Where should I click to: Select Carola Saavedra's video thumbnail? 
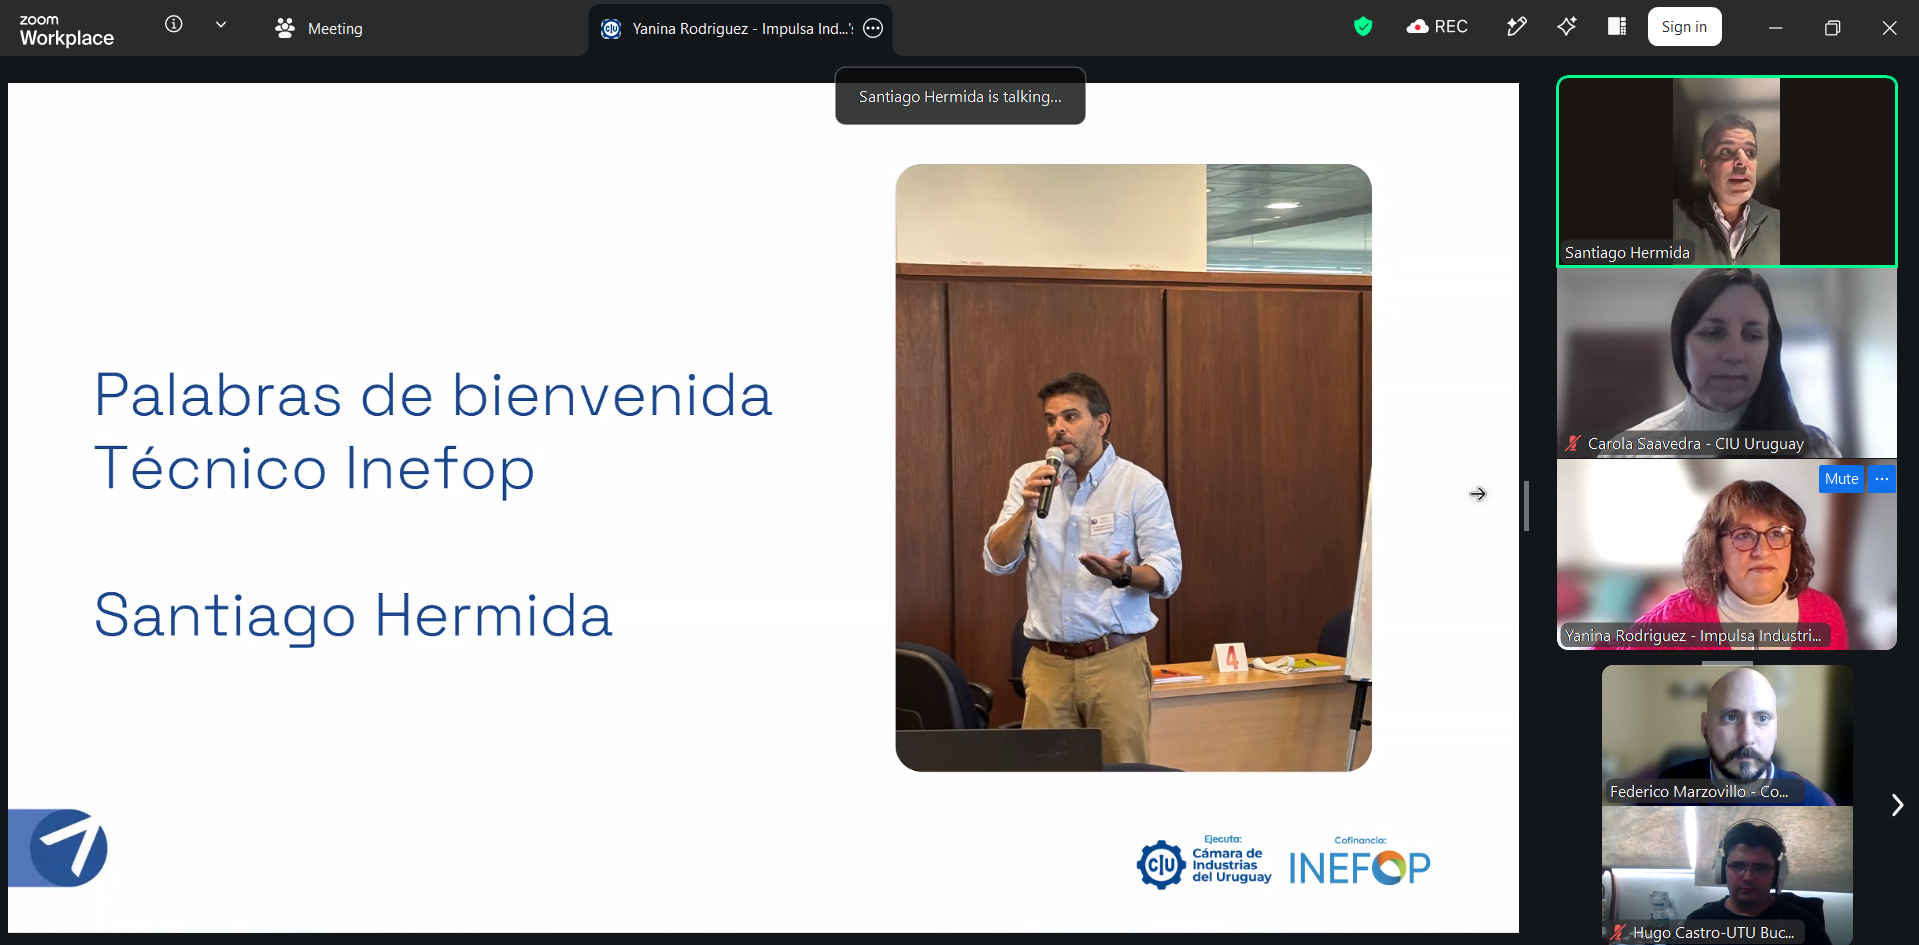click(1727, 363)
